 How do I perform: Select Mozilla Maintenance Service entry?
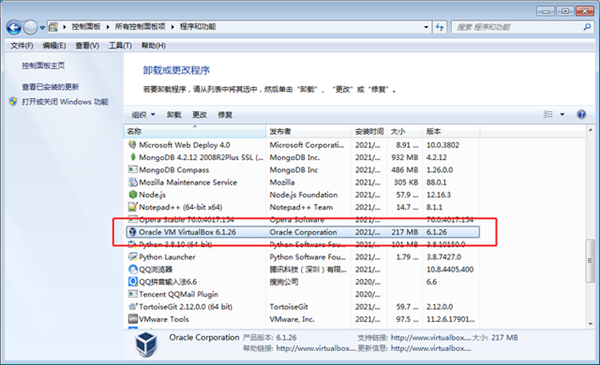(303, 182)
